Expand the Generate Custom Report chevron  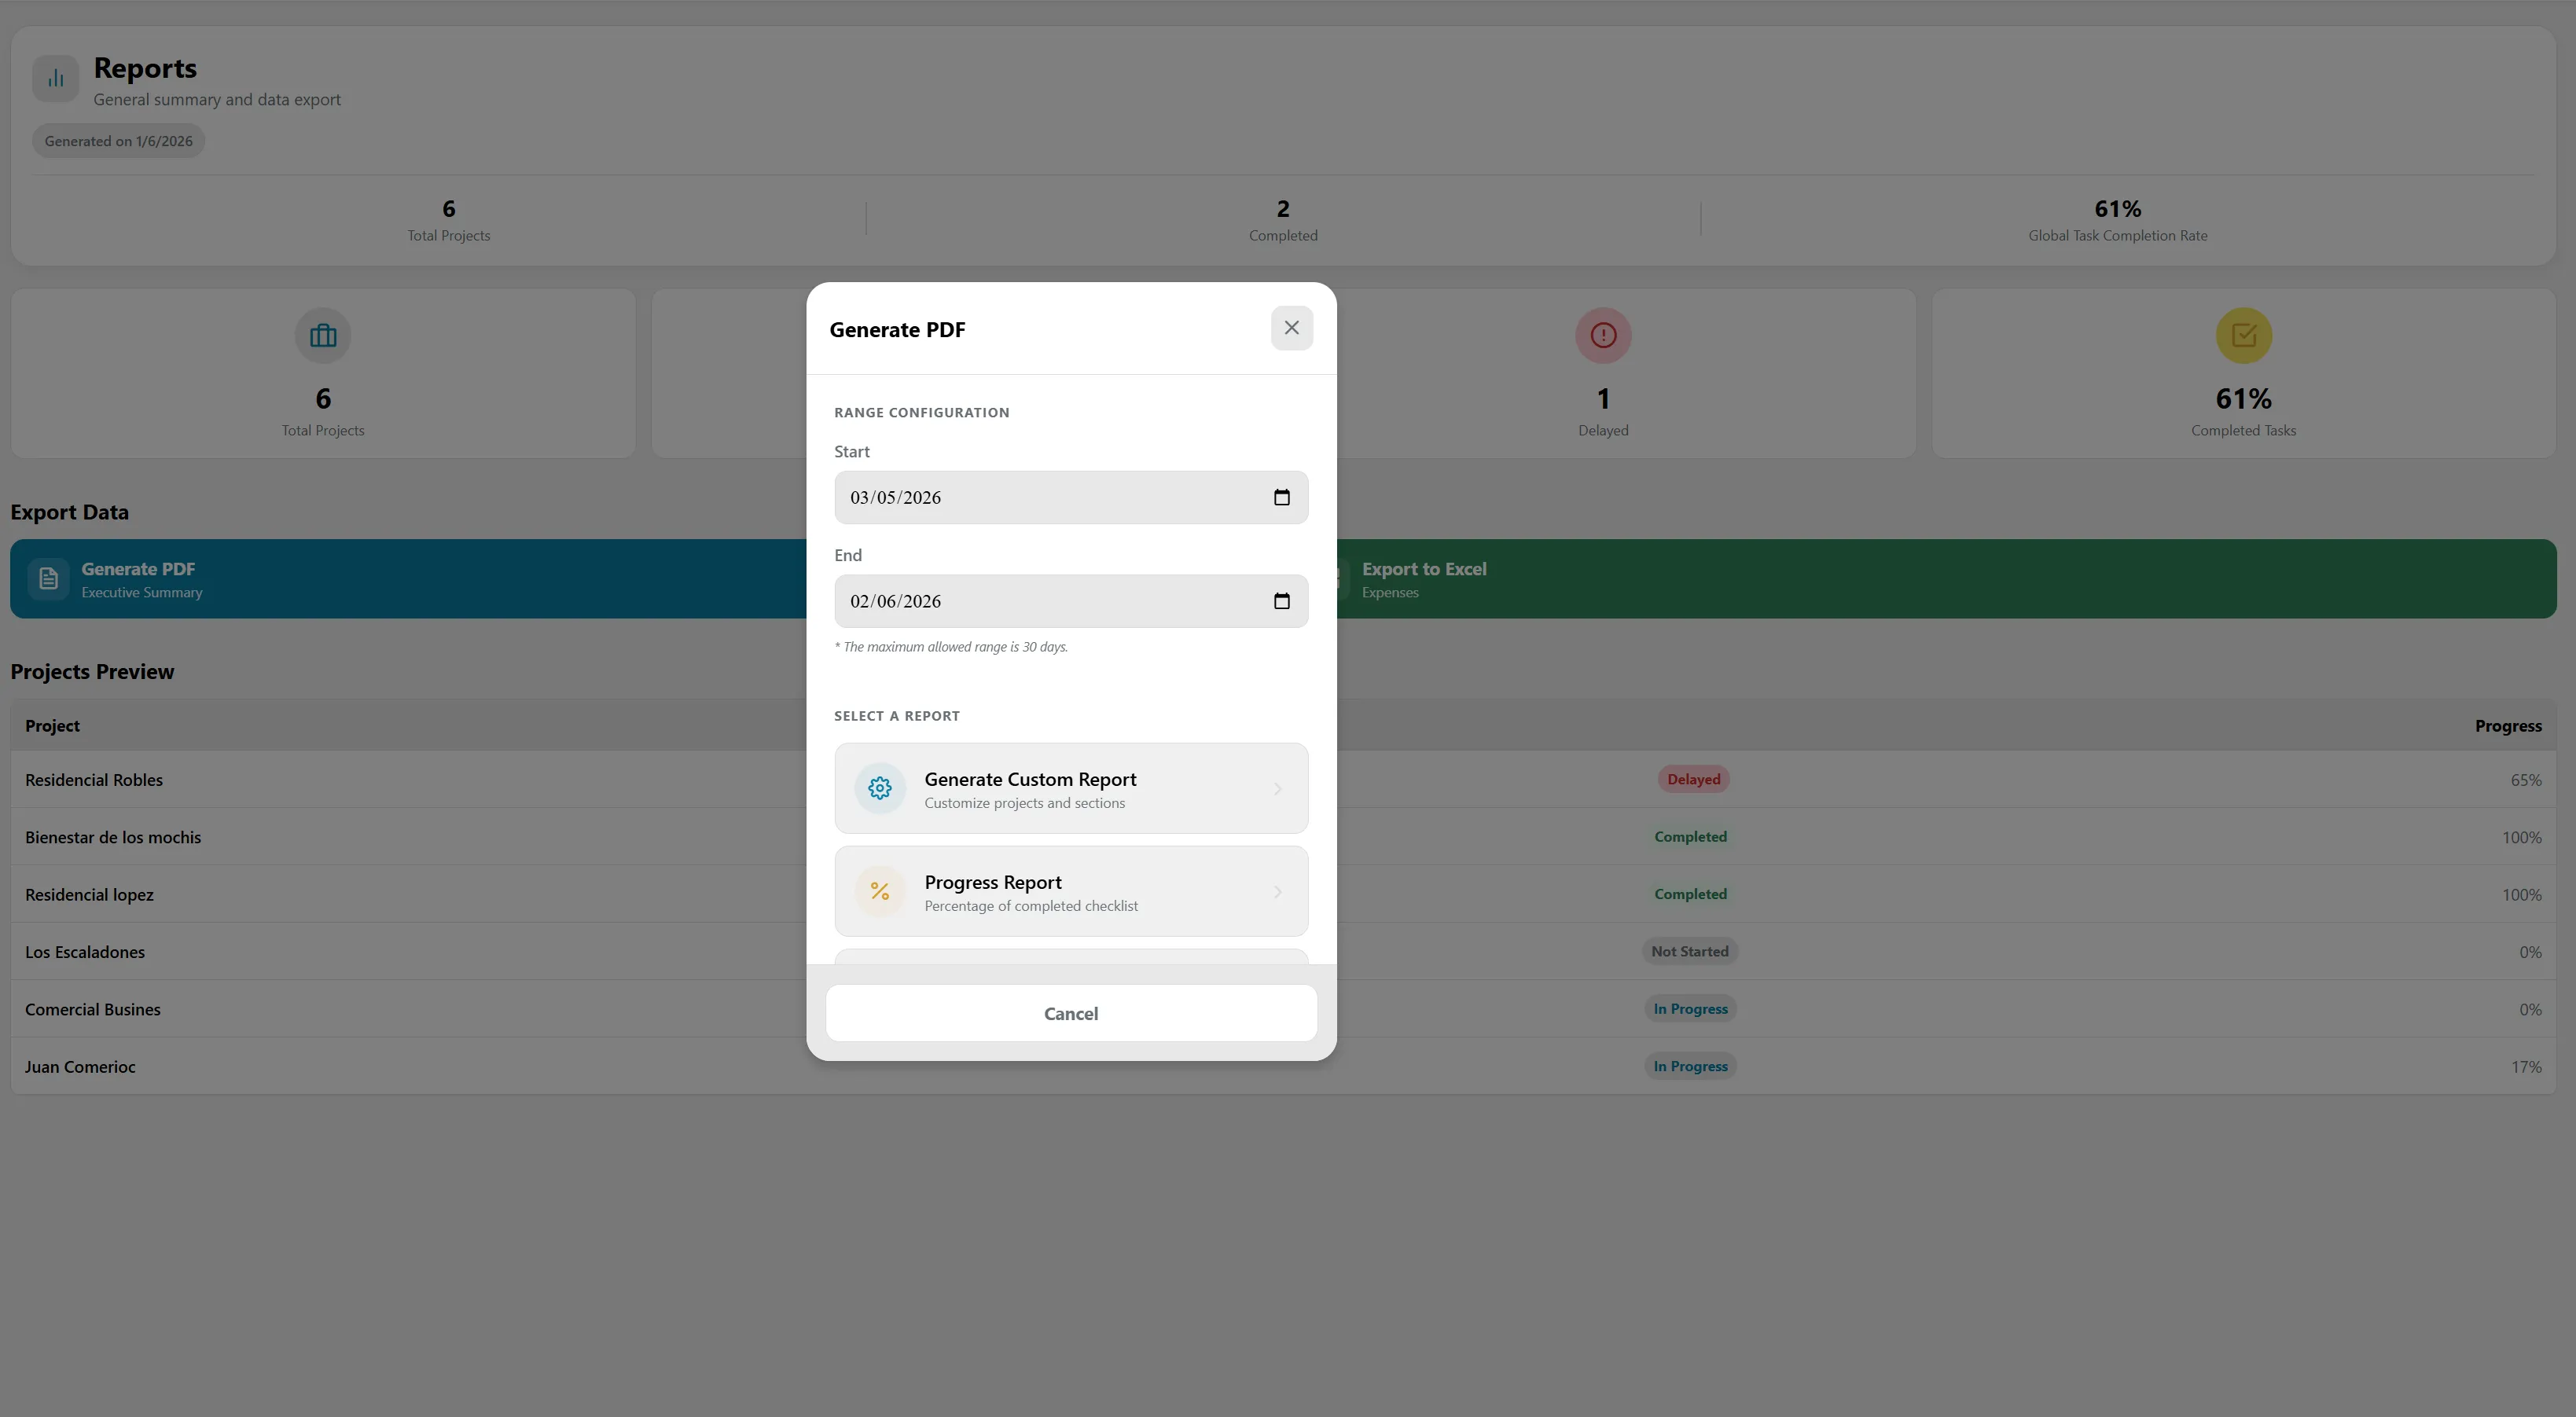tap(1277, 788)
